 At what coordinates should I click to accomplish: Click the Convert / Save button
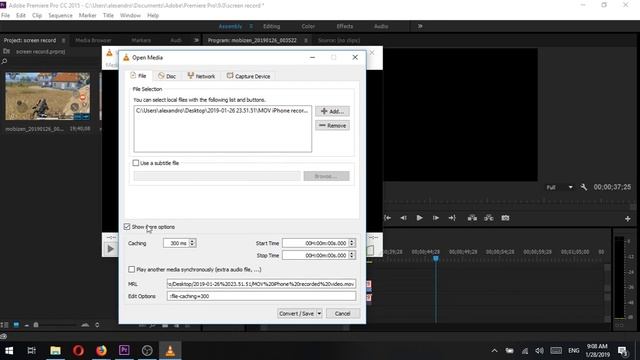(x=297, y=313)
